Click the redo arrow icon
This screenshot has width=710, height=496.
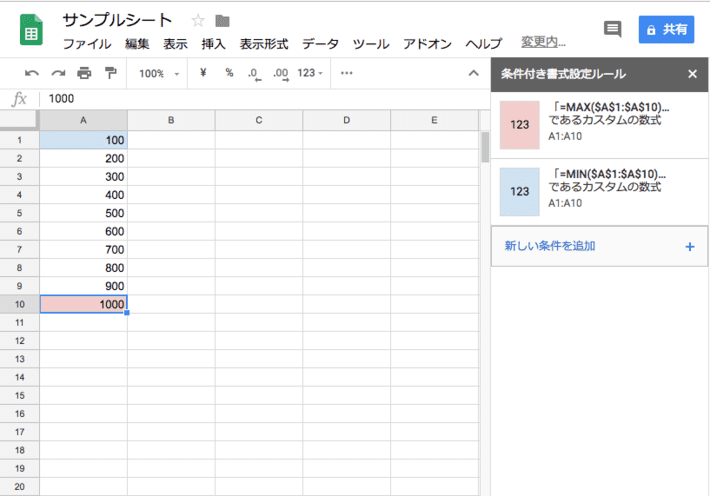tap(58, 73)
